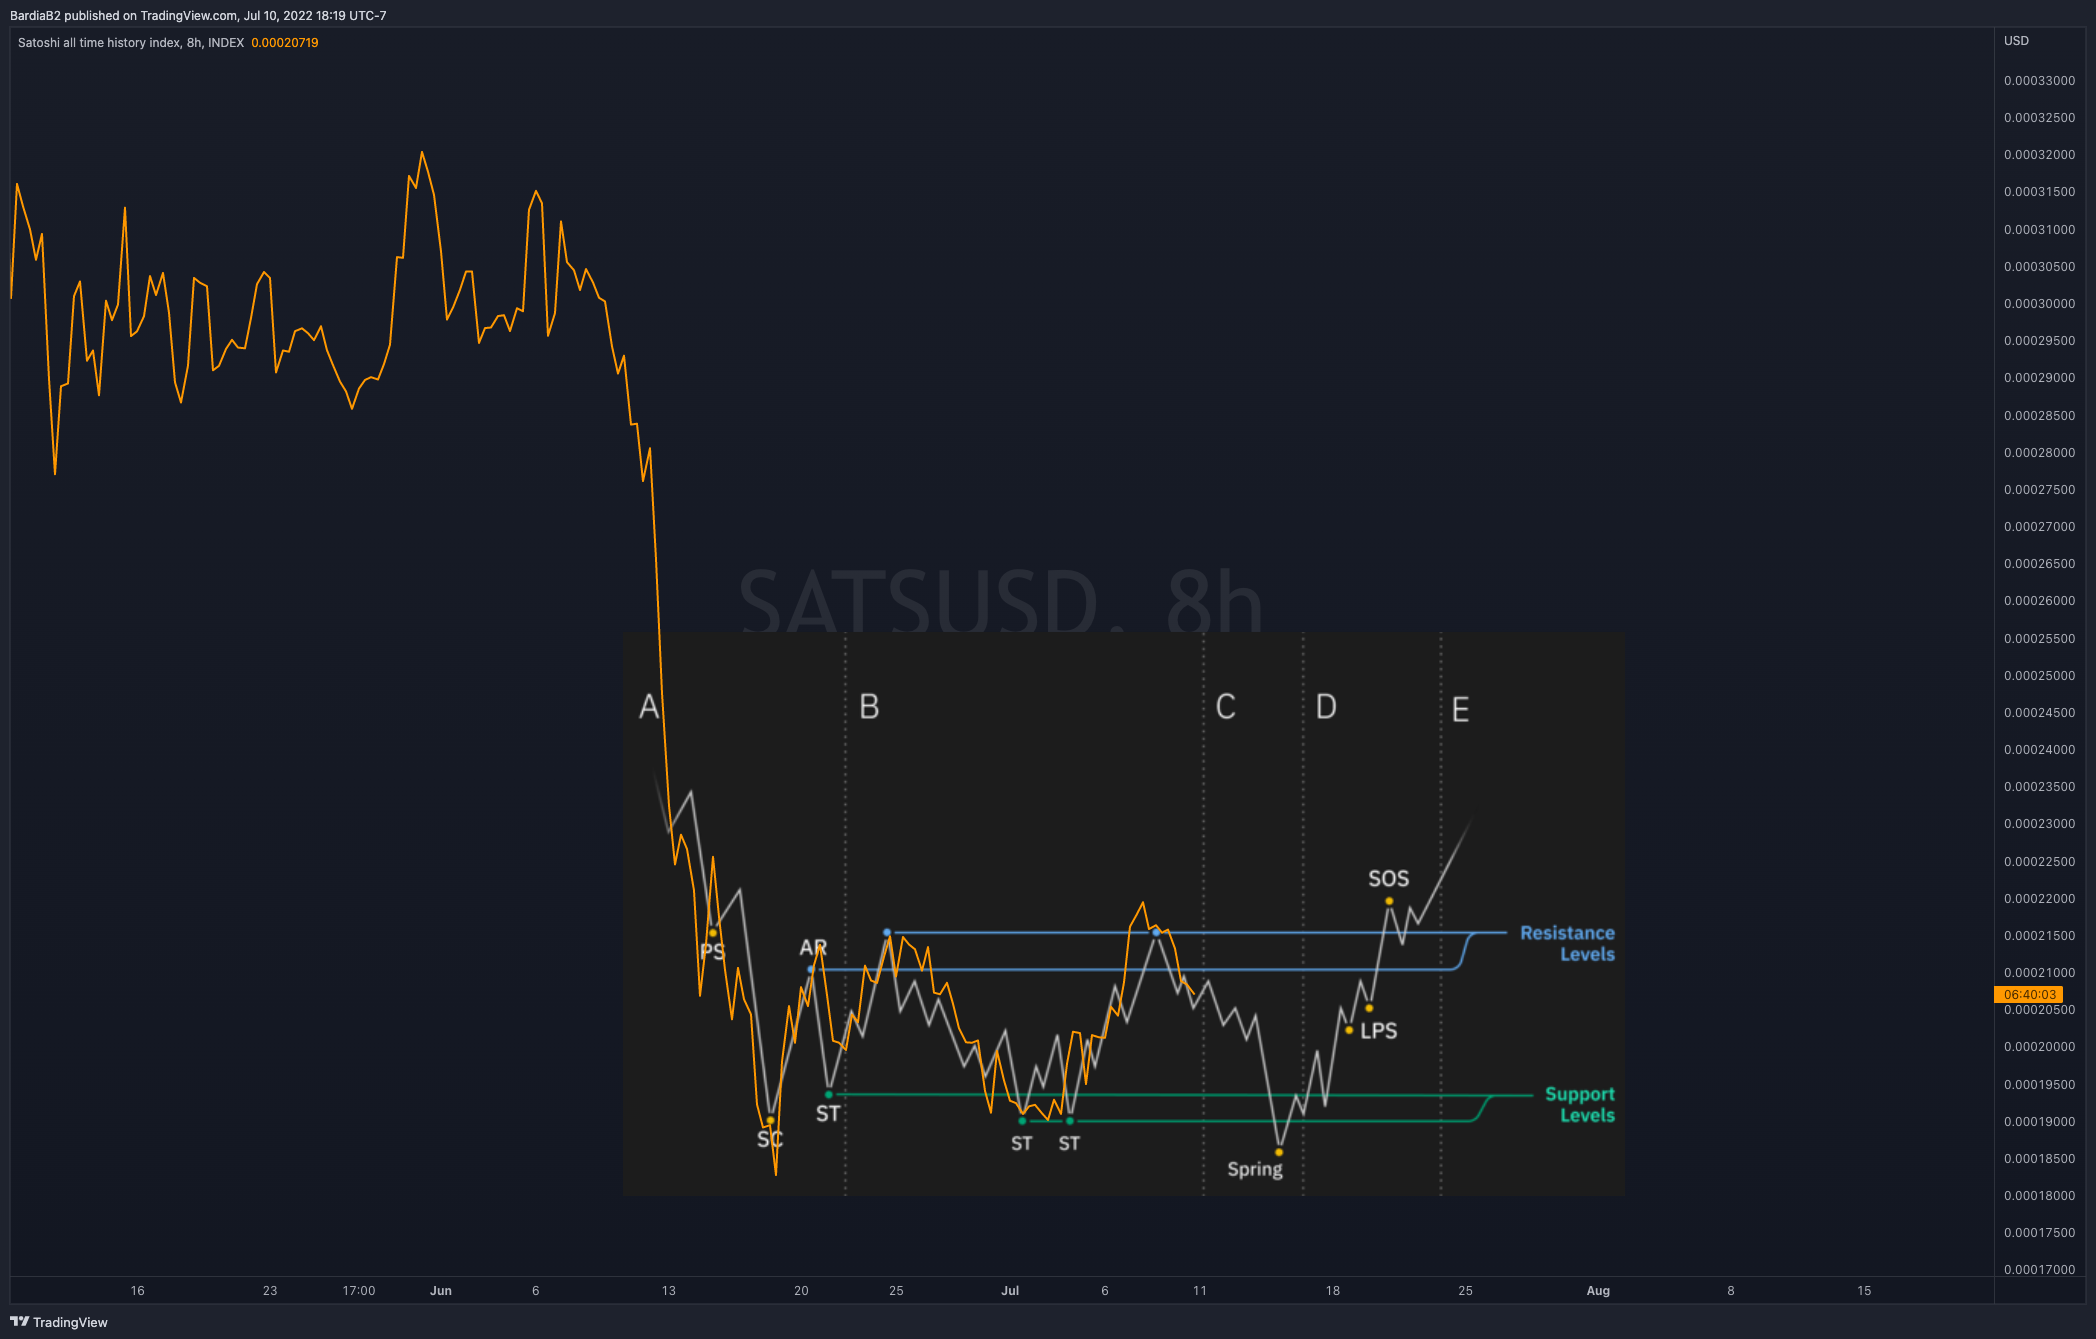Image resolution: width=2096 pixels, height=1339 pixels.
Task: Click the phase A label on the schematic
Action: pyautogui.click(x=649, y=707)
